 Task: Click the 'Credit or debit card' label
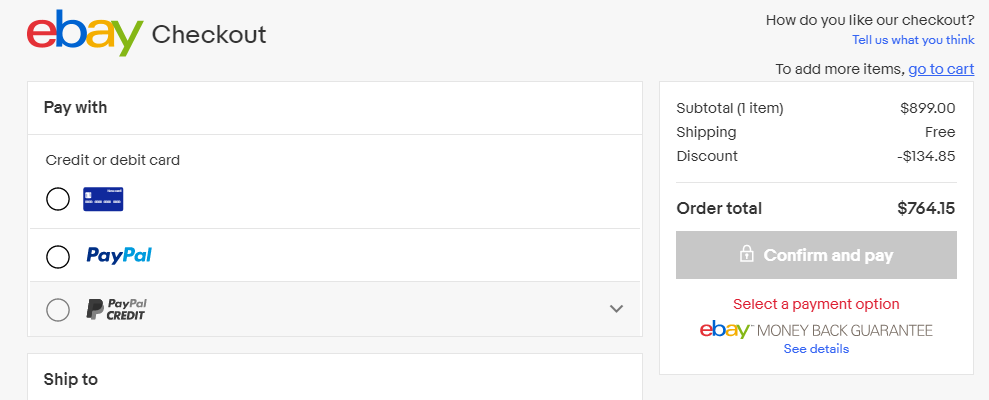(x=113, y=160)
